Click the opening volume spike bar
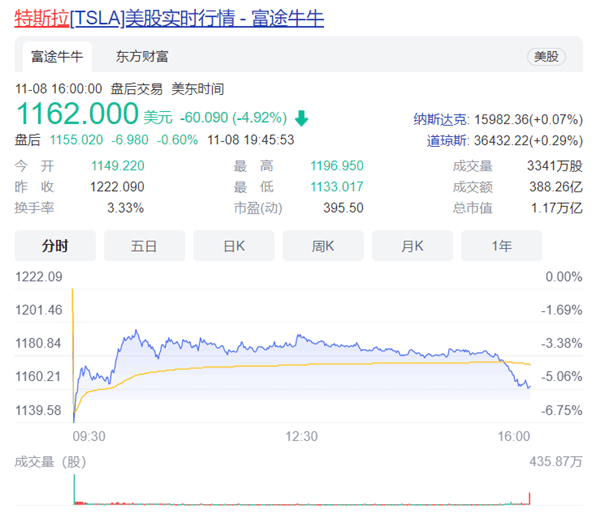The image size is (600, 517). (74, 489)
